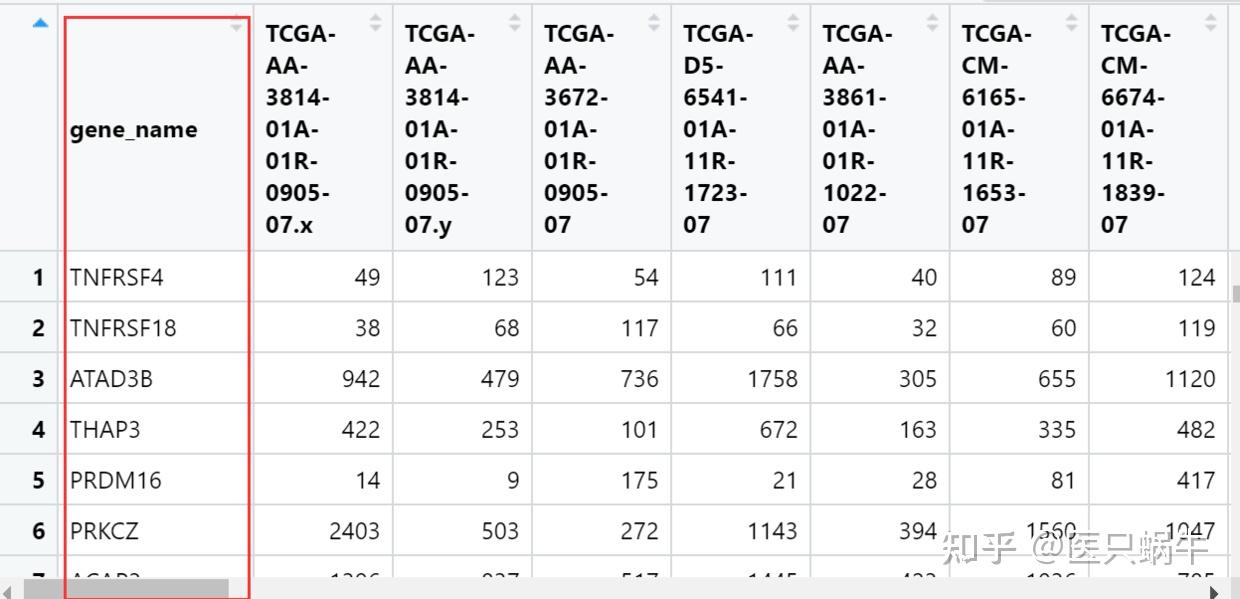
Task: Sort TCGA-AA-3672 column arrows
Action: click(x=654, y=23)
